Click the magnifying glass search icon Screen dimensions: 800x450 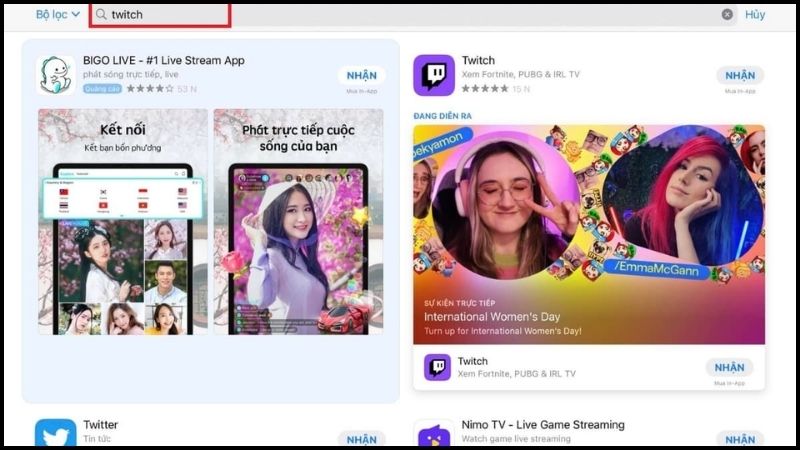101,14
